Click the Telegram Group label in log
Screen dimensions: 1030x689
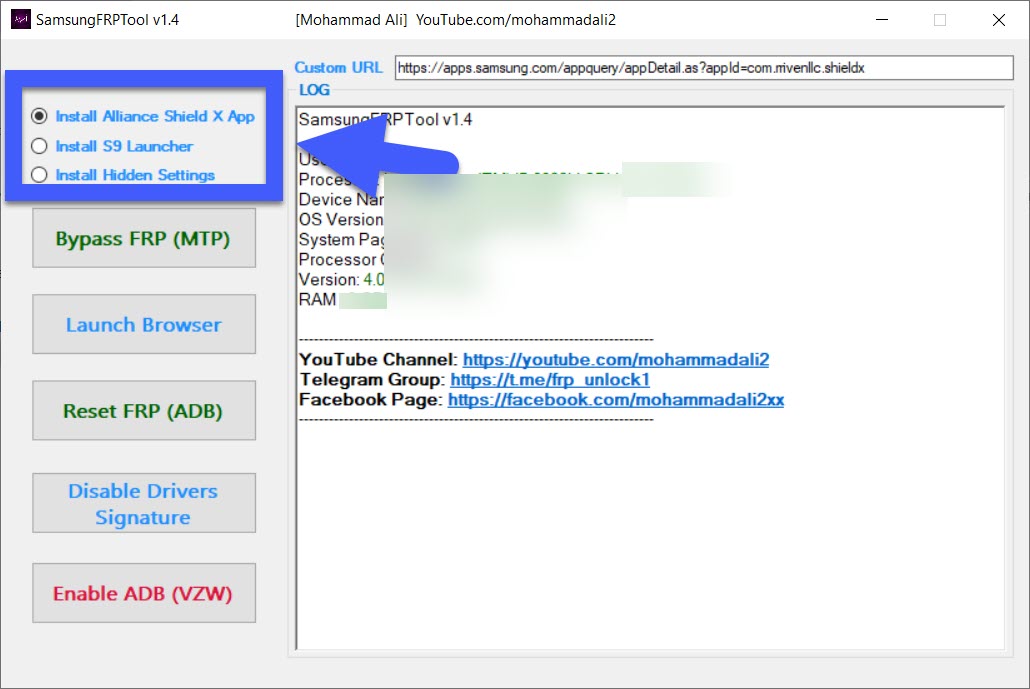coord(372,380)
